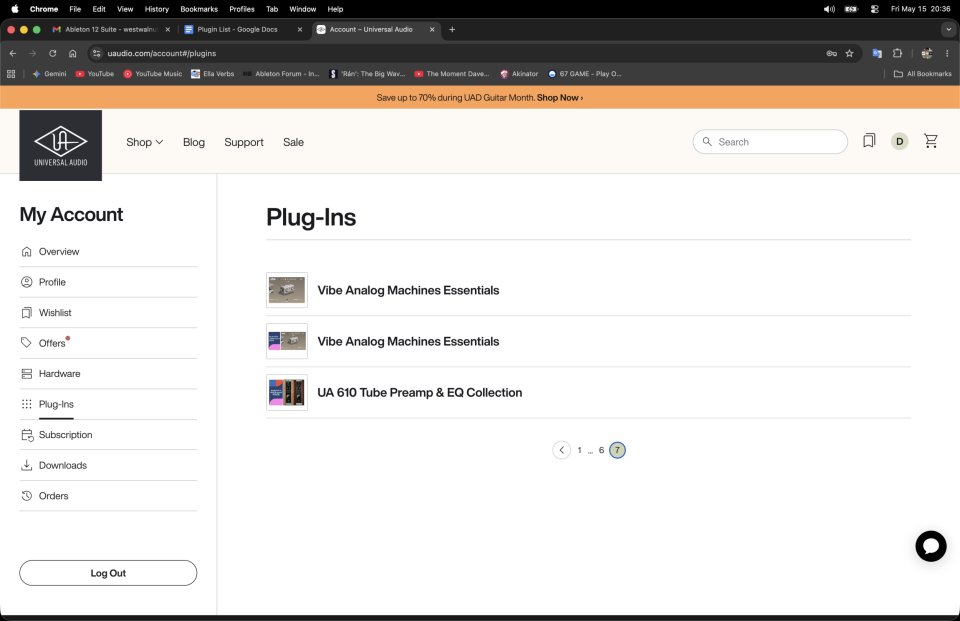Expand the Chrome tab search chevron
Viewport: 960px width, 621px height.
tap(948, 29)
